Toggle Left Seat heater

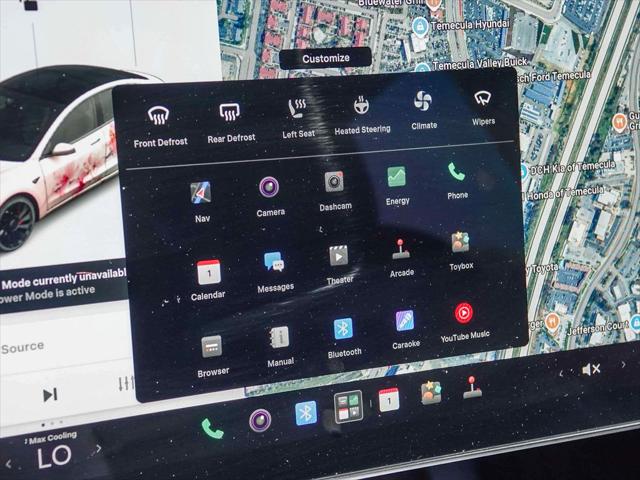[298, 118]
